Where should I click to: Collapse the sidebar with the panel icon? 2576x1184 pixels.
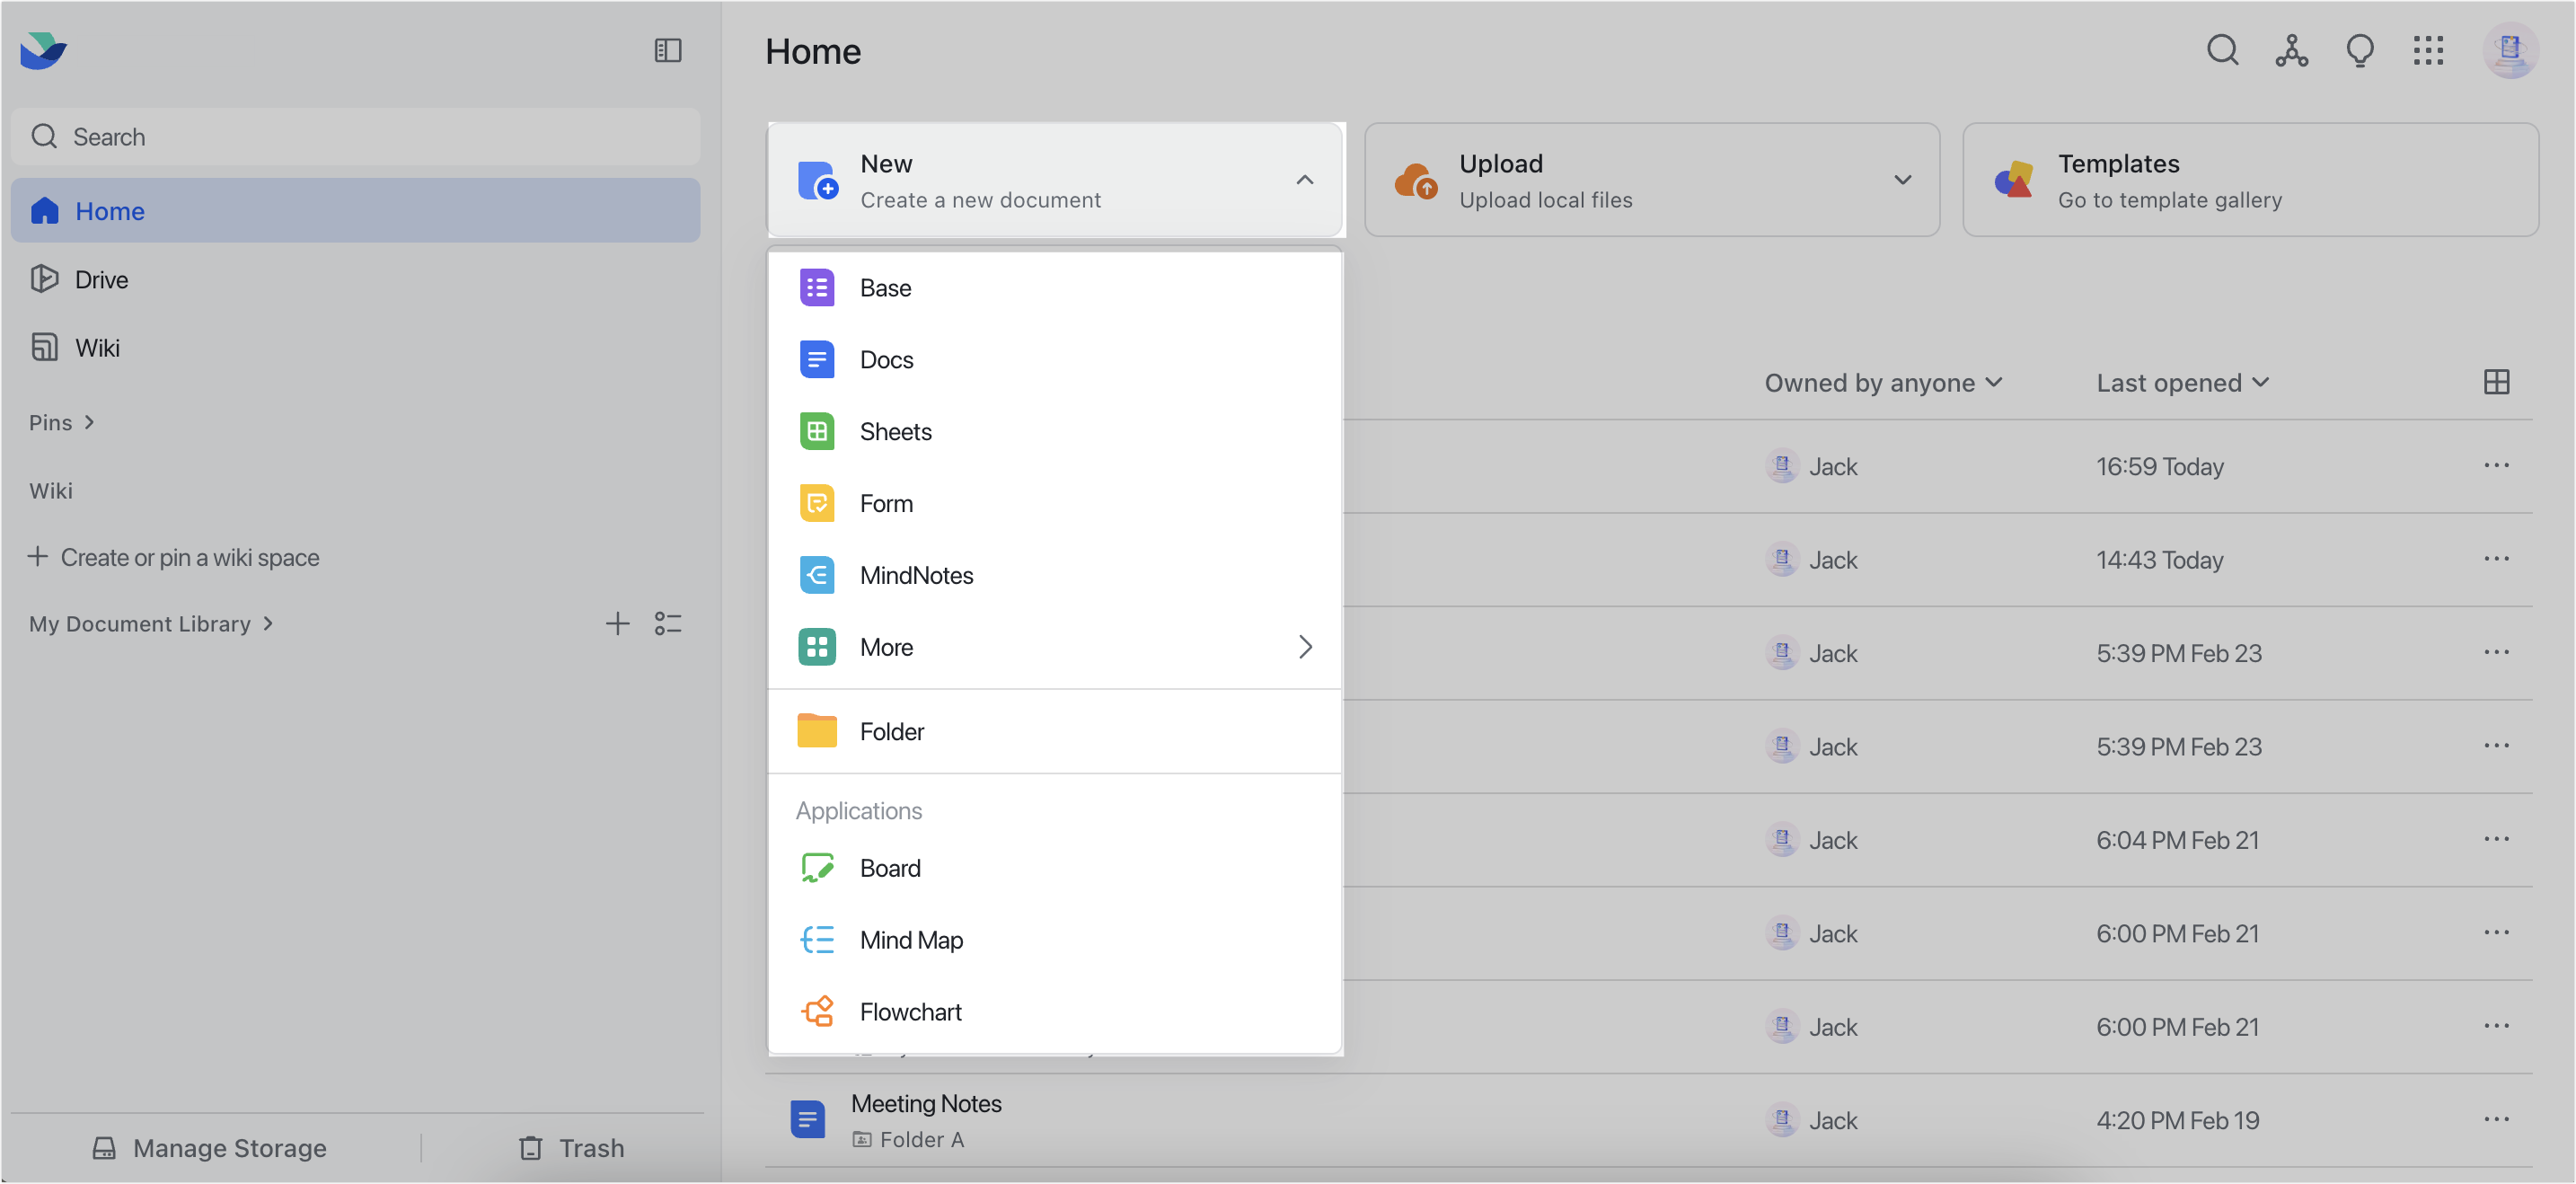pos(667,50)
